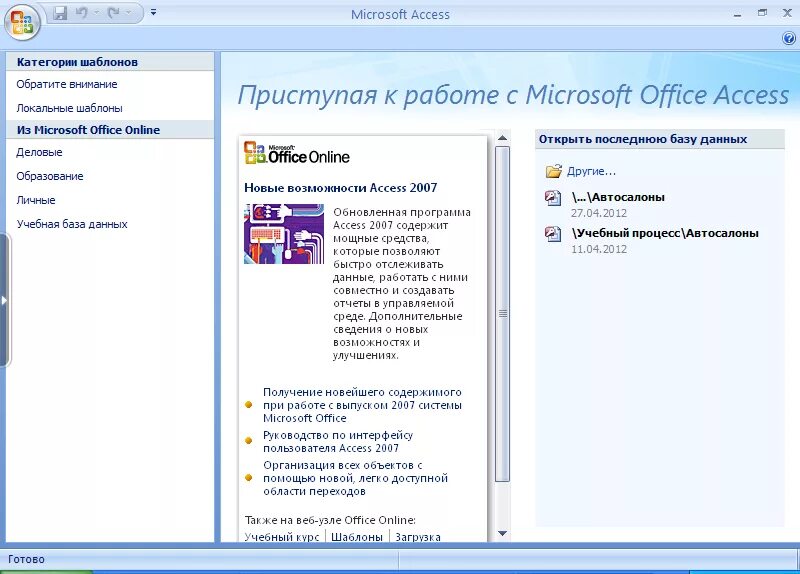
Task: Open the Redo history dropdown arrow
Action: (x=128, y=13)
